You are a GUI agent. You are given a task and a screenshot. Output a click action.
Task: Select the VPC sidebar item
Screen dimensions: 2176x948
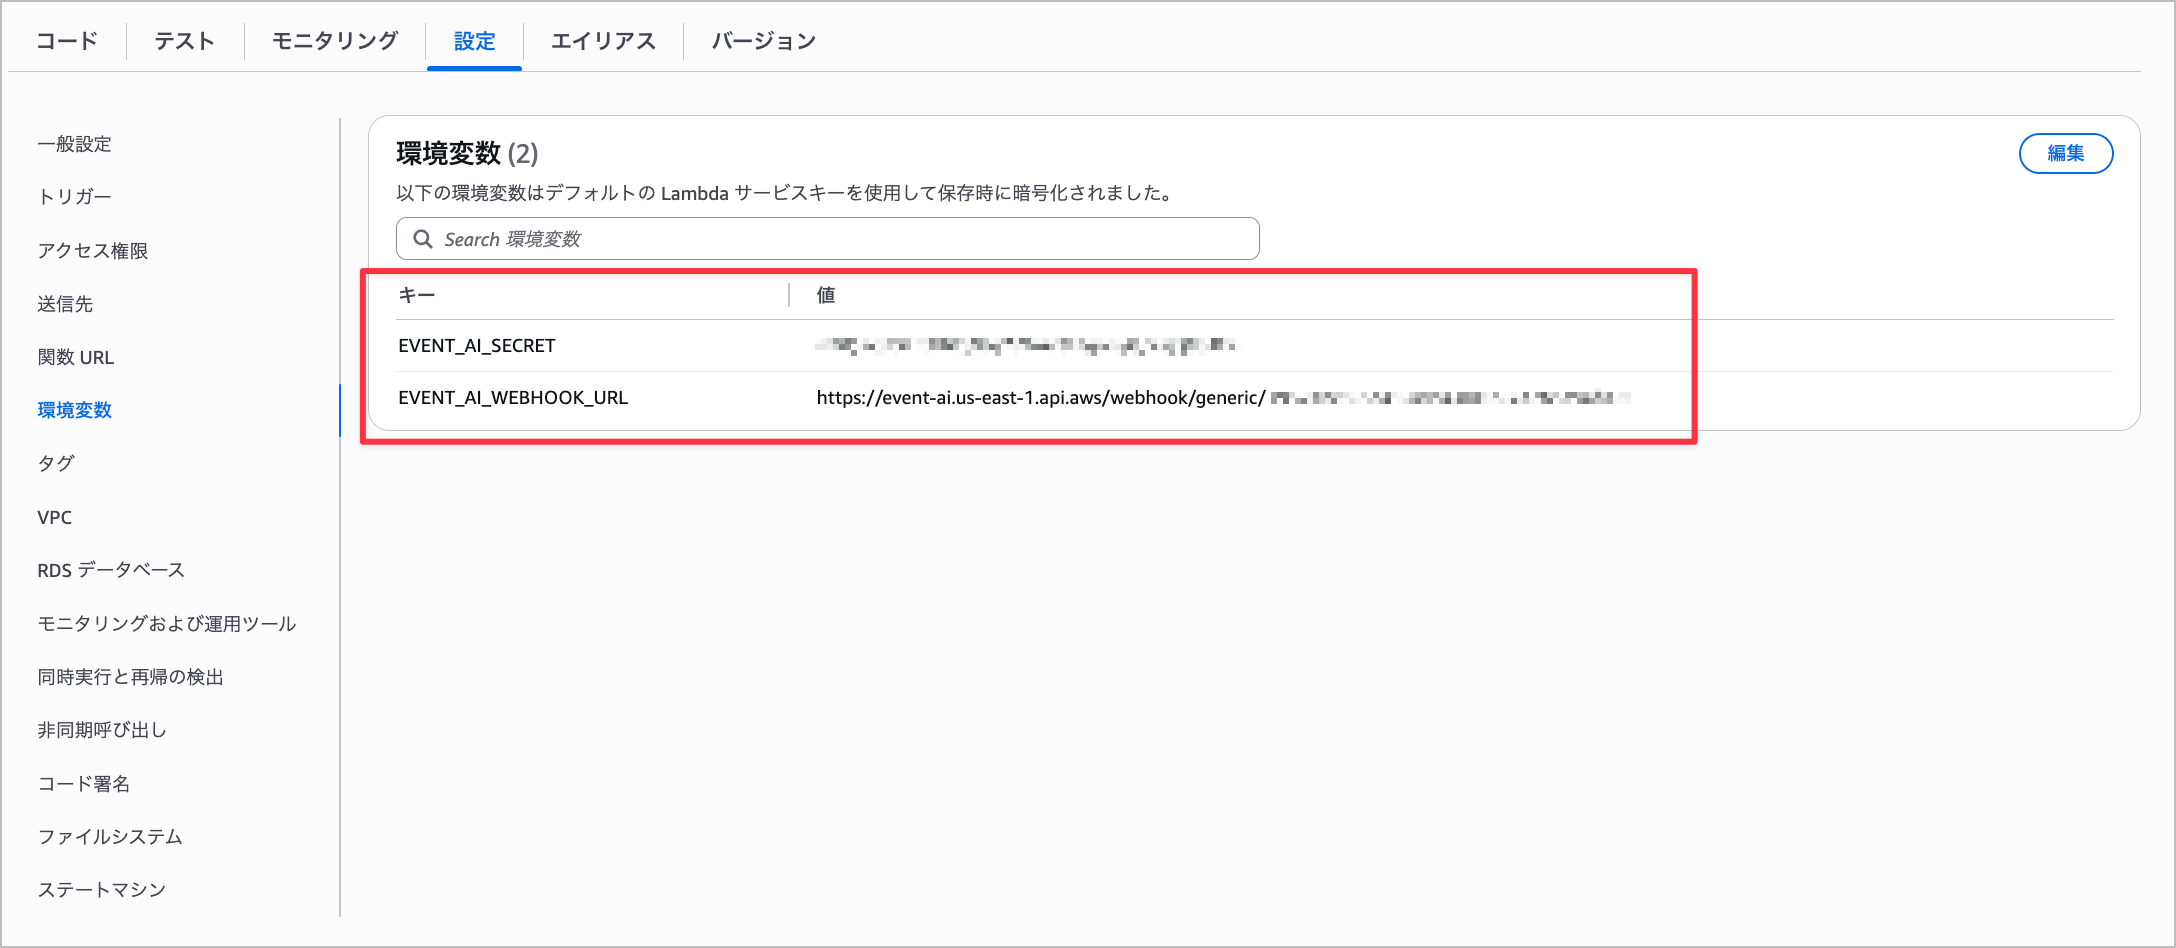click(x=55, y=516)
